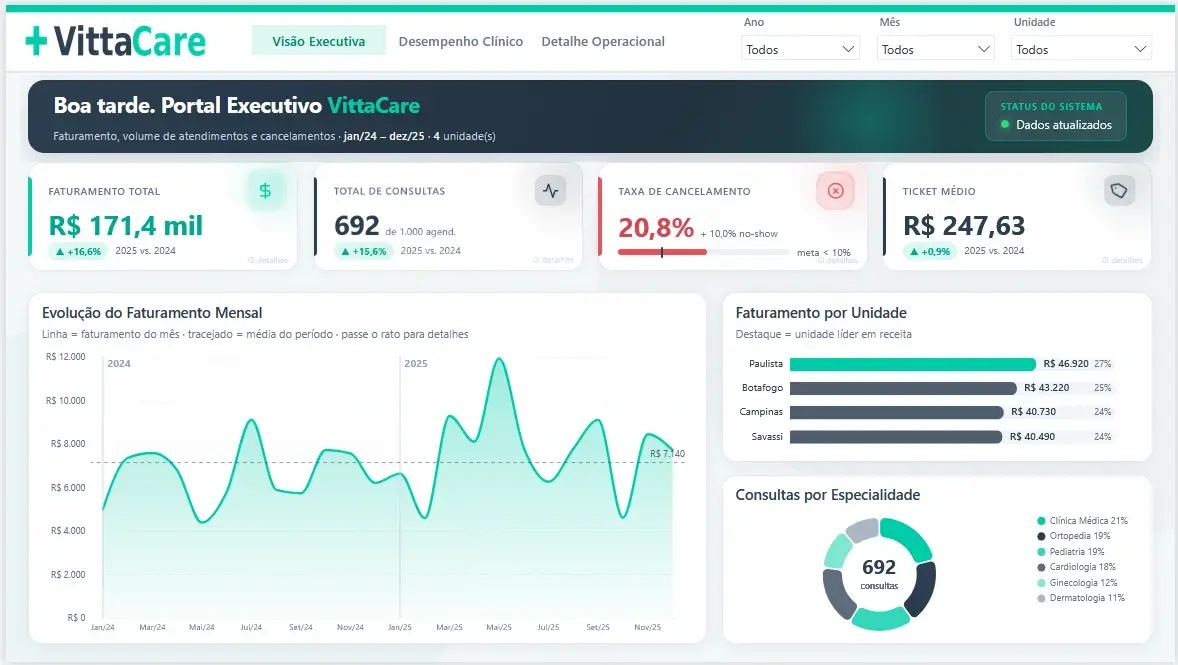Click the R$ 40.490 value
Screen dimensions: 1178x665
click(1032, 437)
